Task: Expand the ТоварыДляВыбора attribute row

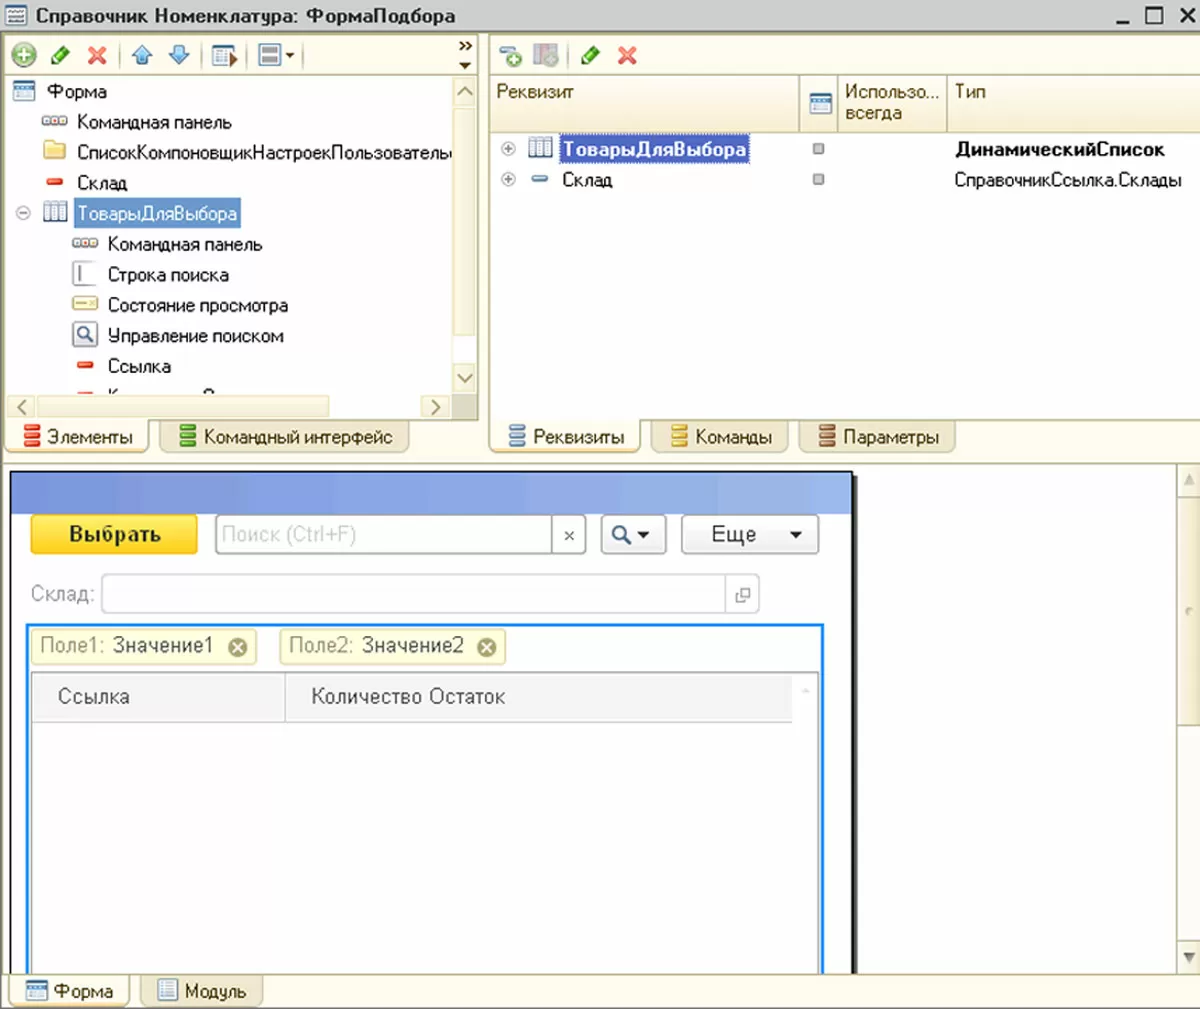Action: point(508,149)
